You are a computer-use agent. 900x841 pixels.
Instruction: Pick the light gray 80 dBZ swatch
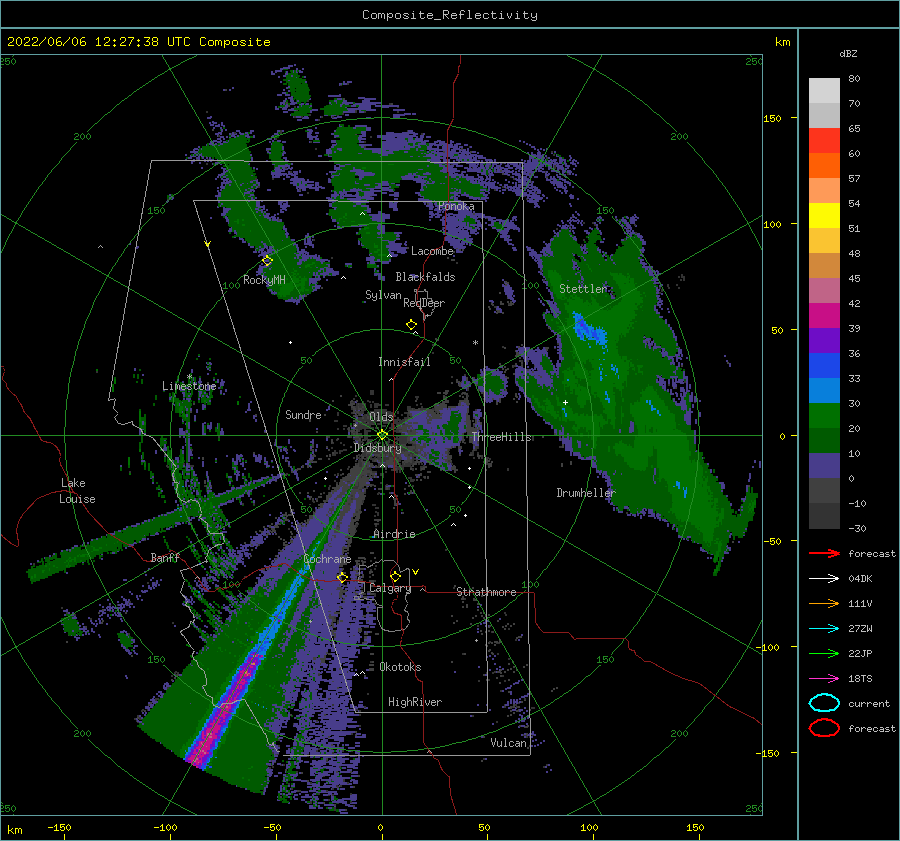tap(824, 90)
